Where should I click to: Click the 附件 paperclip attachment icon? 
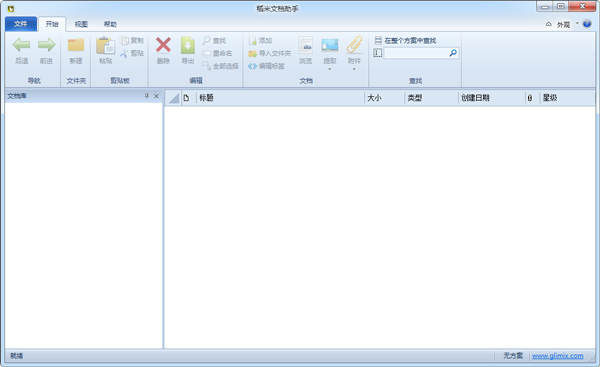(x=354, y=45)
